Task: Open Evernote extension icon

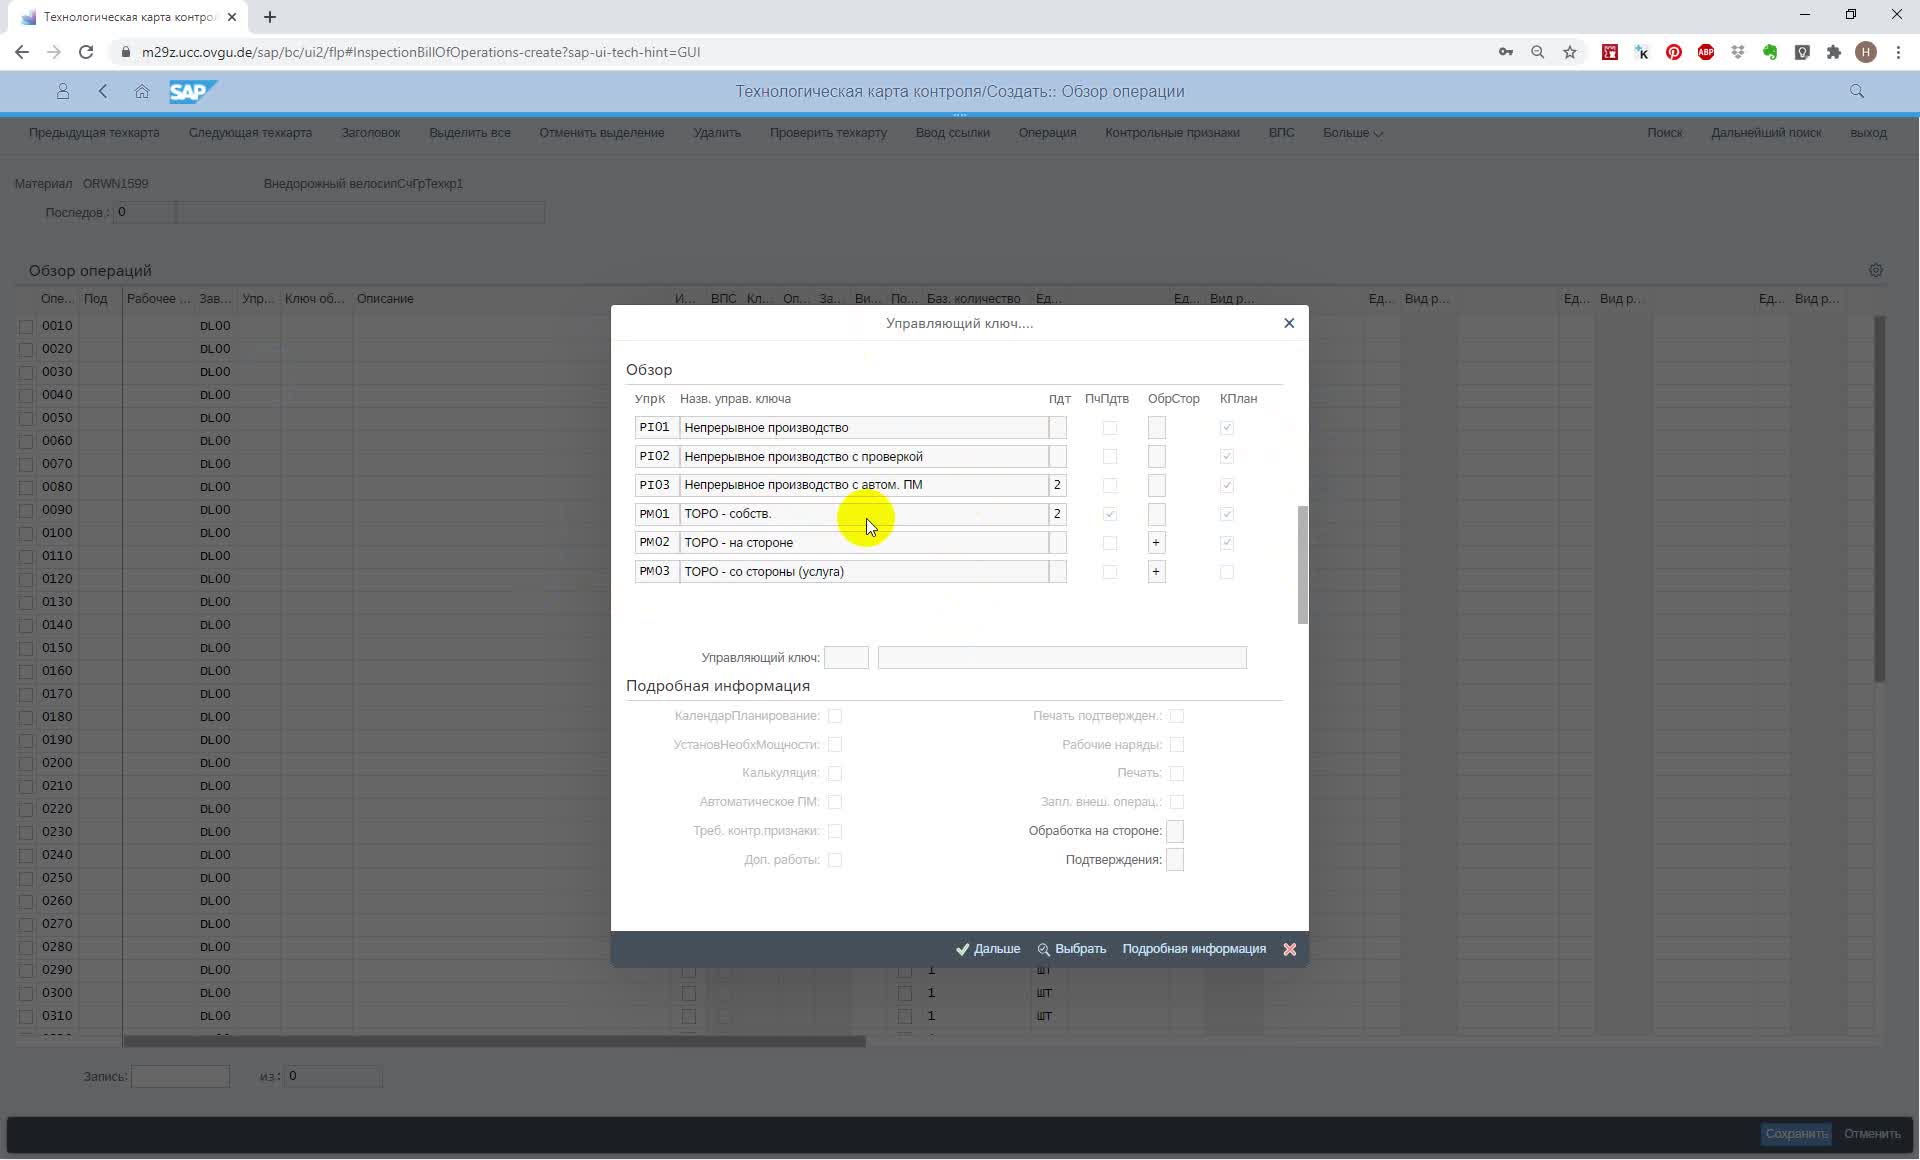Action: point(1770,52)
